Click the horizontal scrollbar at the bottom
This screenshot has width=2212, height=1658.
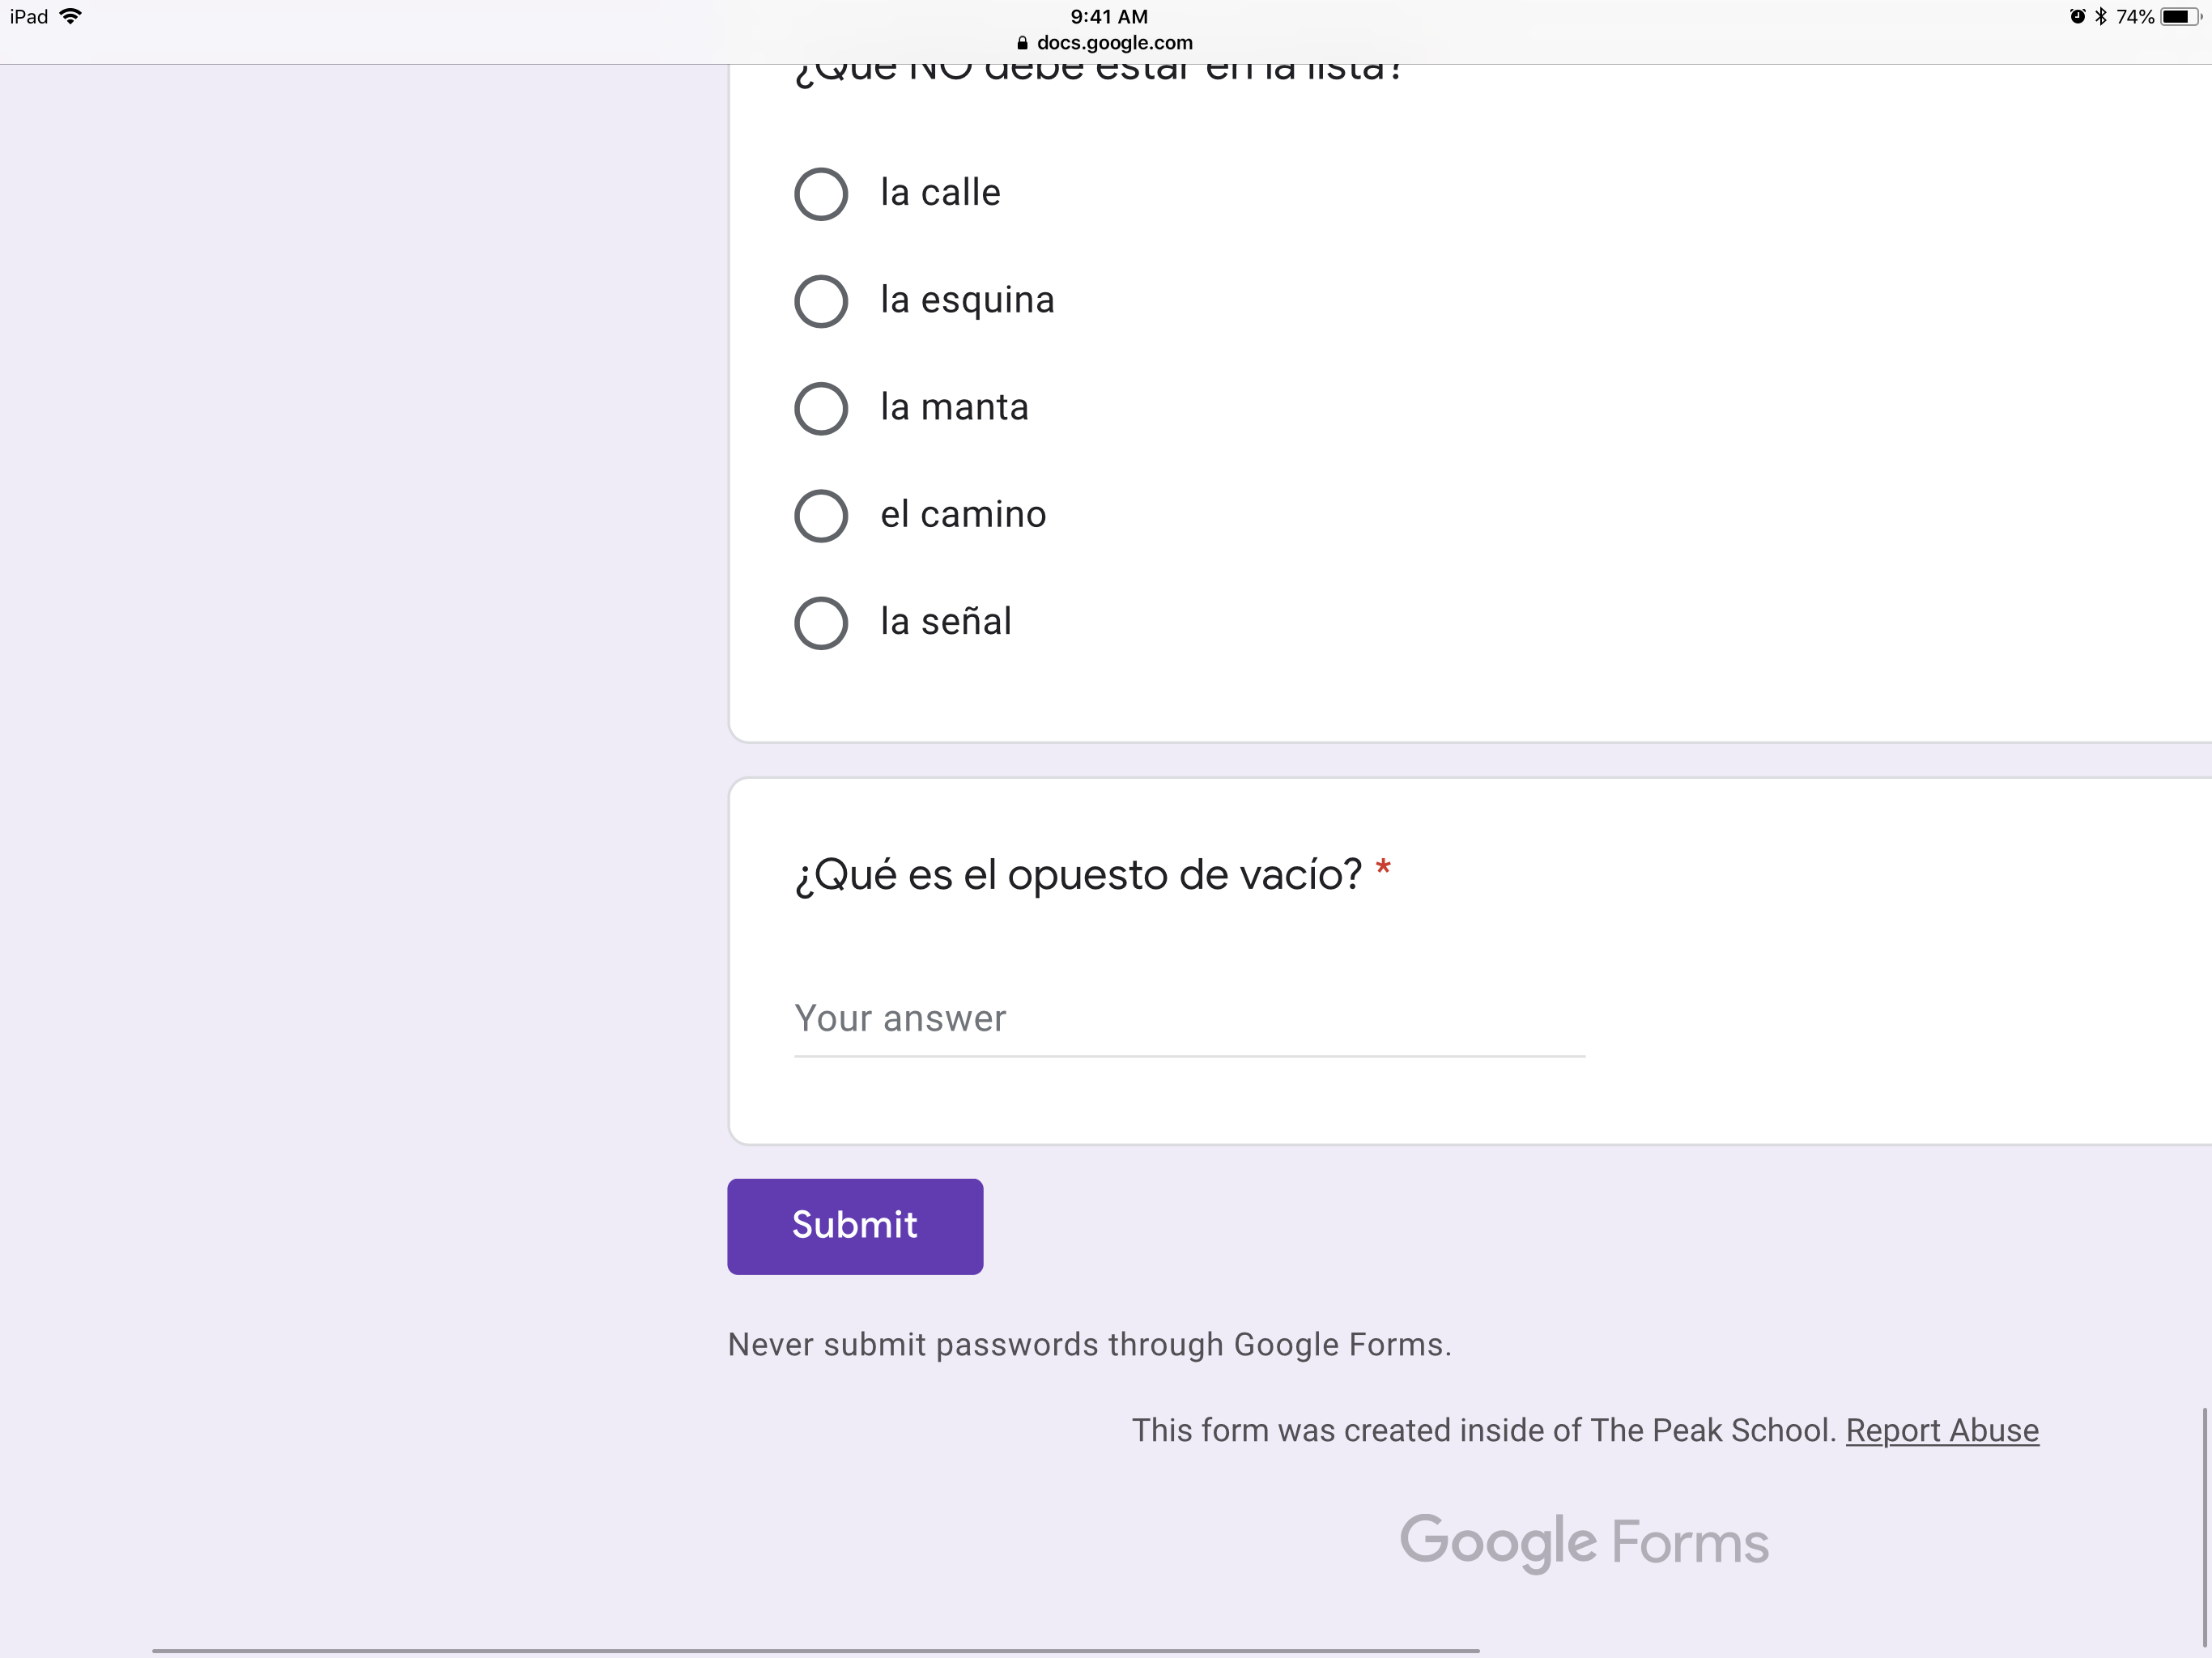pos(815,1650)
